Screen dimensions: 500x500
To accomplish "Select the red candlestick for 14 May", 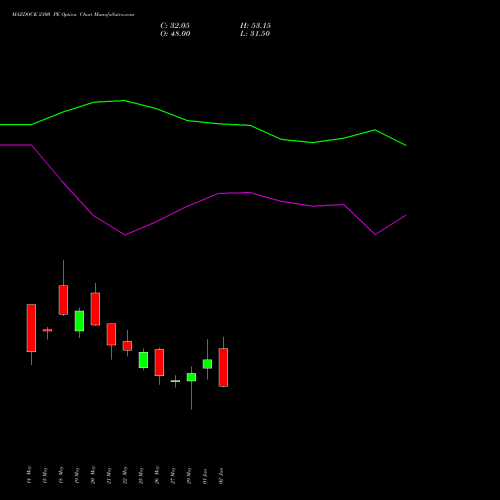I will pyautogui.click(x=31, y=328).
